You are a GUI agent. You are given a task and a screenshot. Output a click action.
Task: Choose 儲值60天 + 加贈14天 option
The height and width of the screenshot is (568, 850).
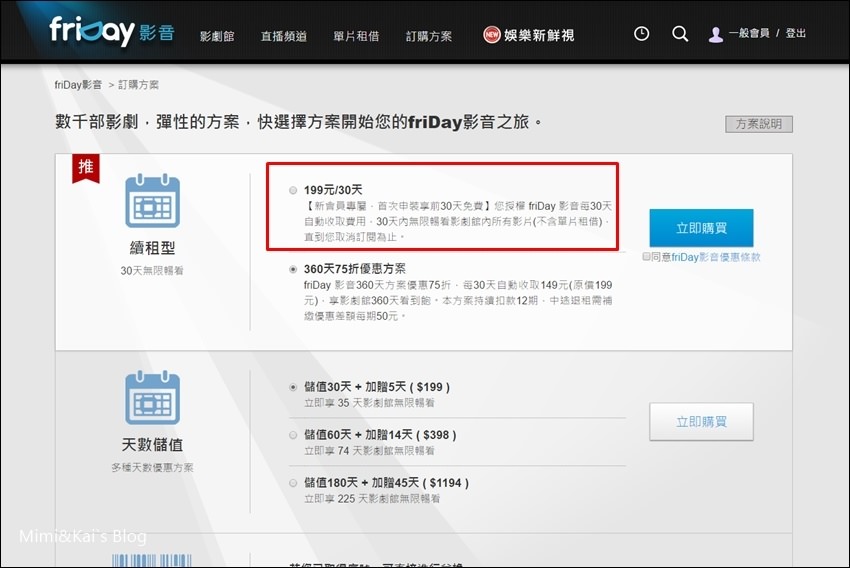tap(292, 435)
